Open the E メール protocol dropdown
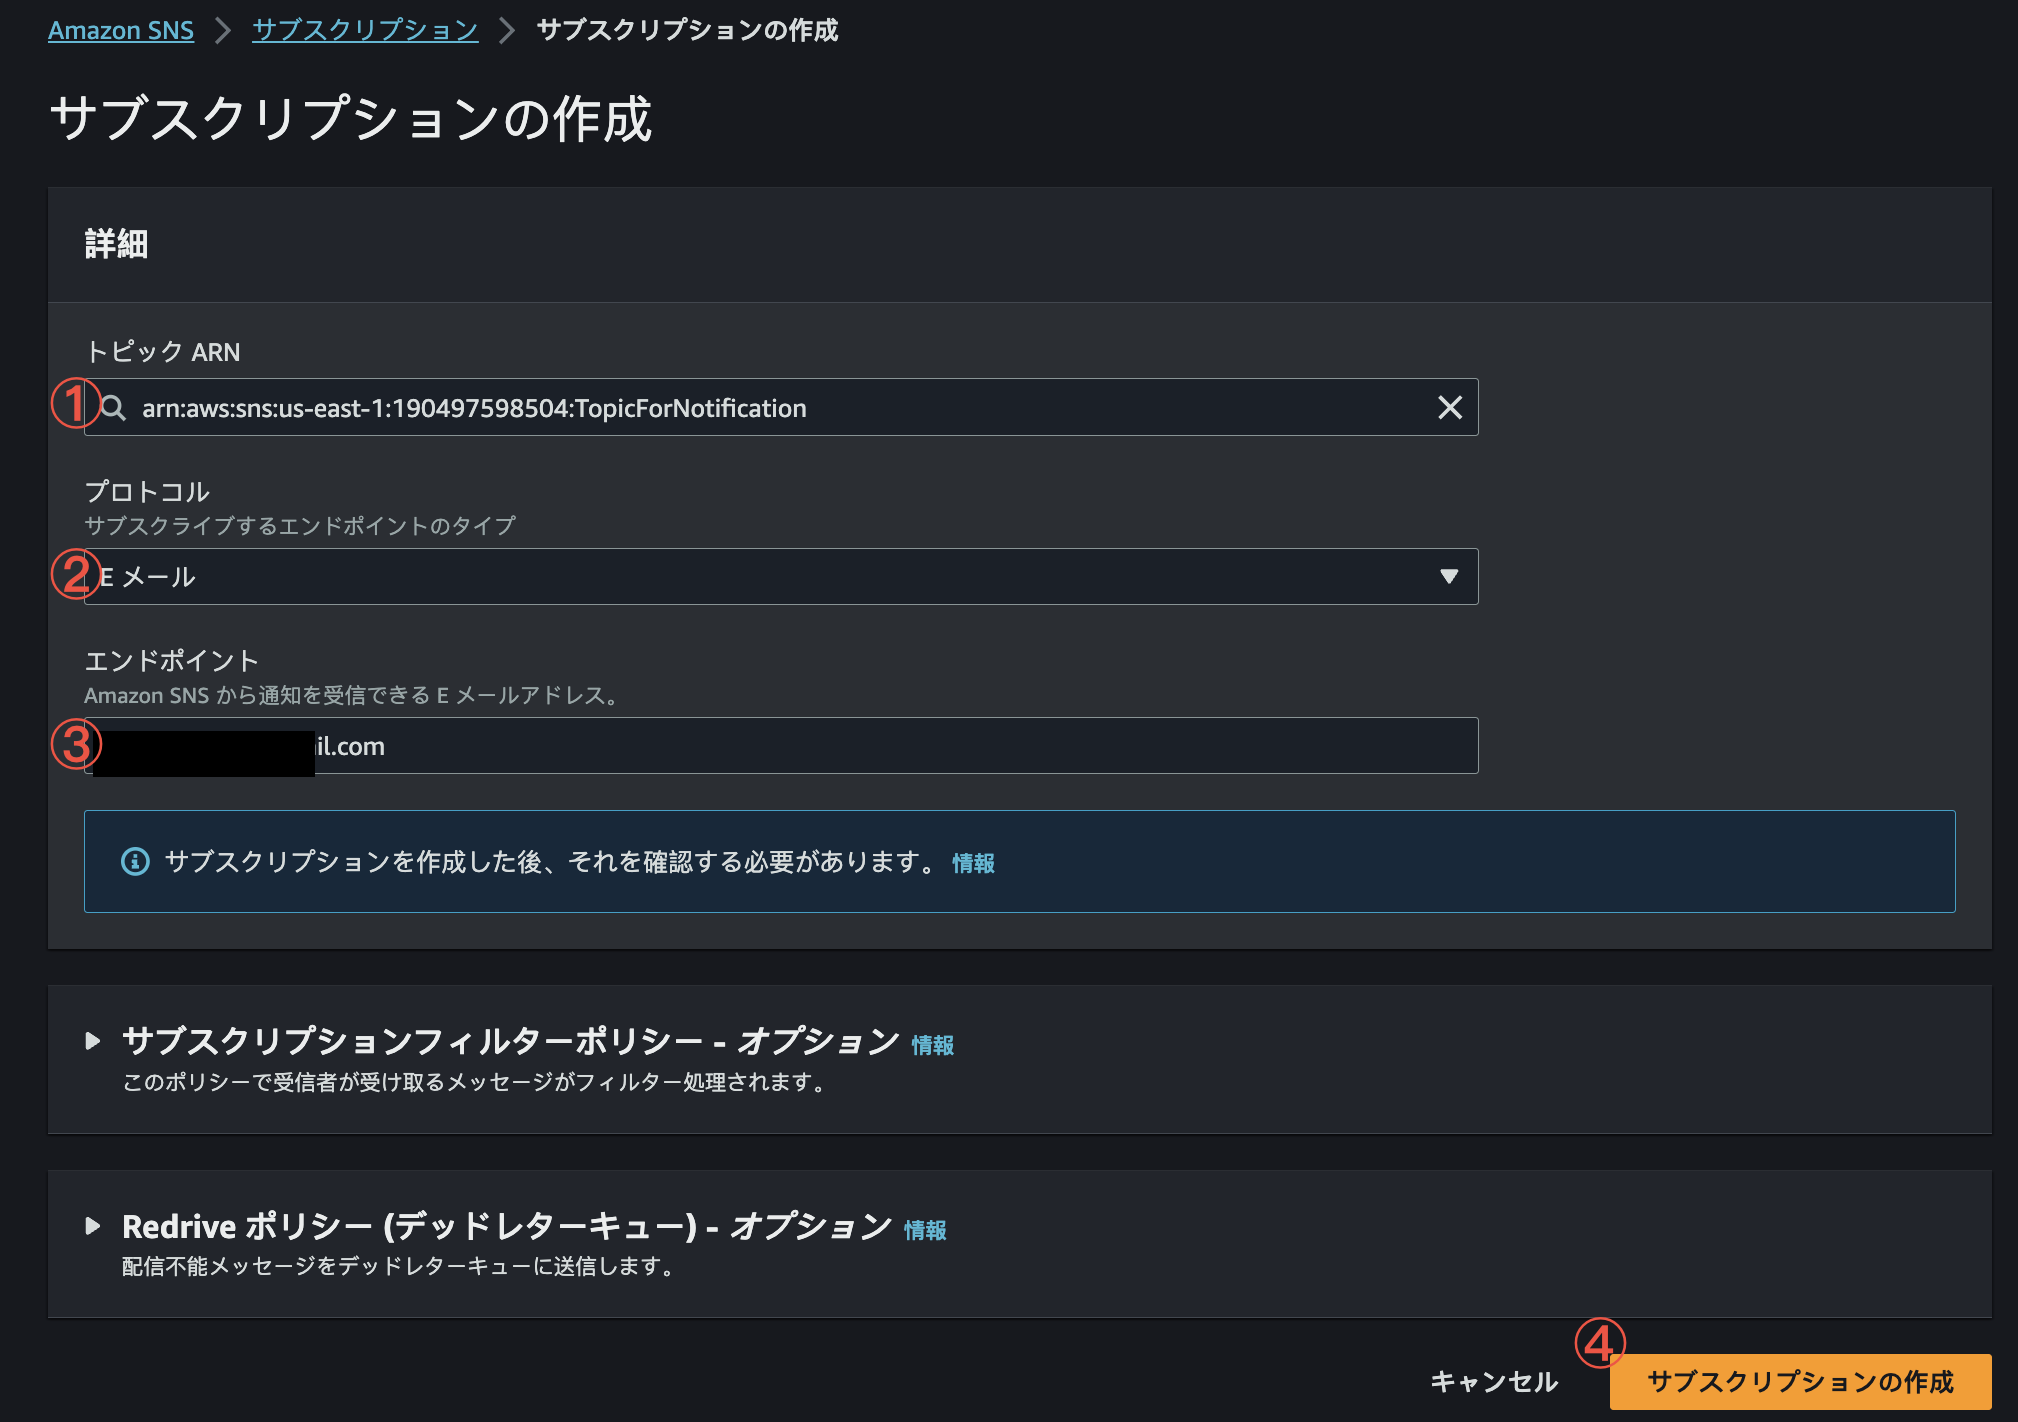Screen dimensions: 2018x1422 click(x=780, y=577)
